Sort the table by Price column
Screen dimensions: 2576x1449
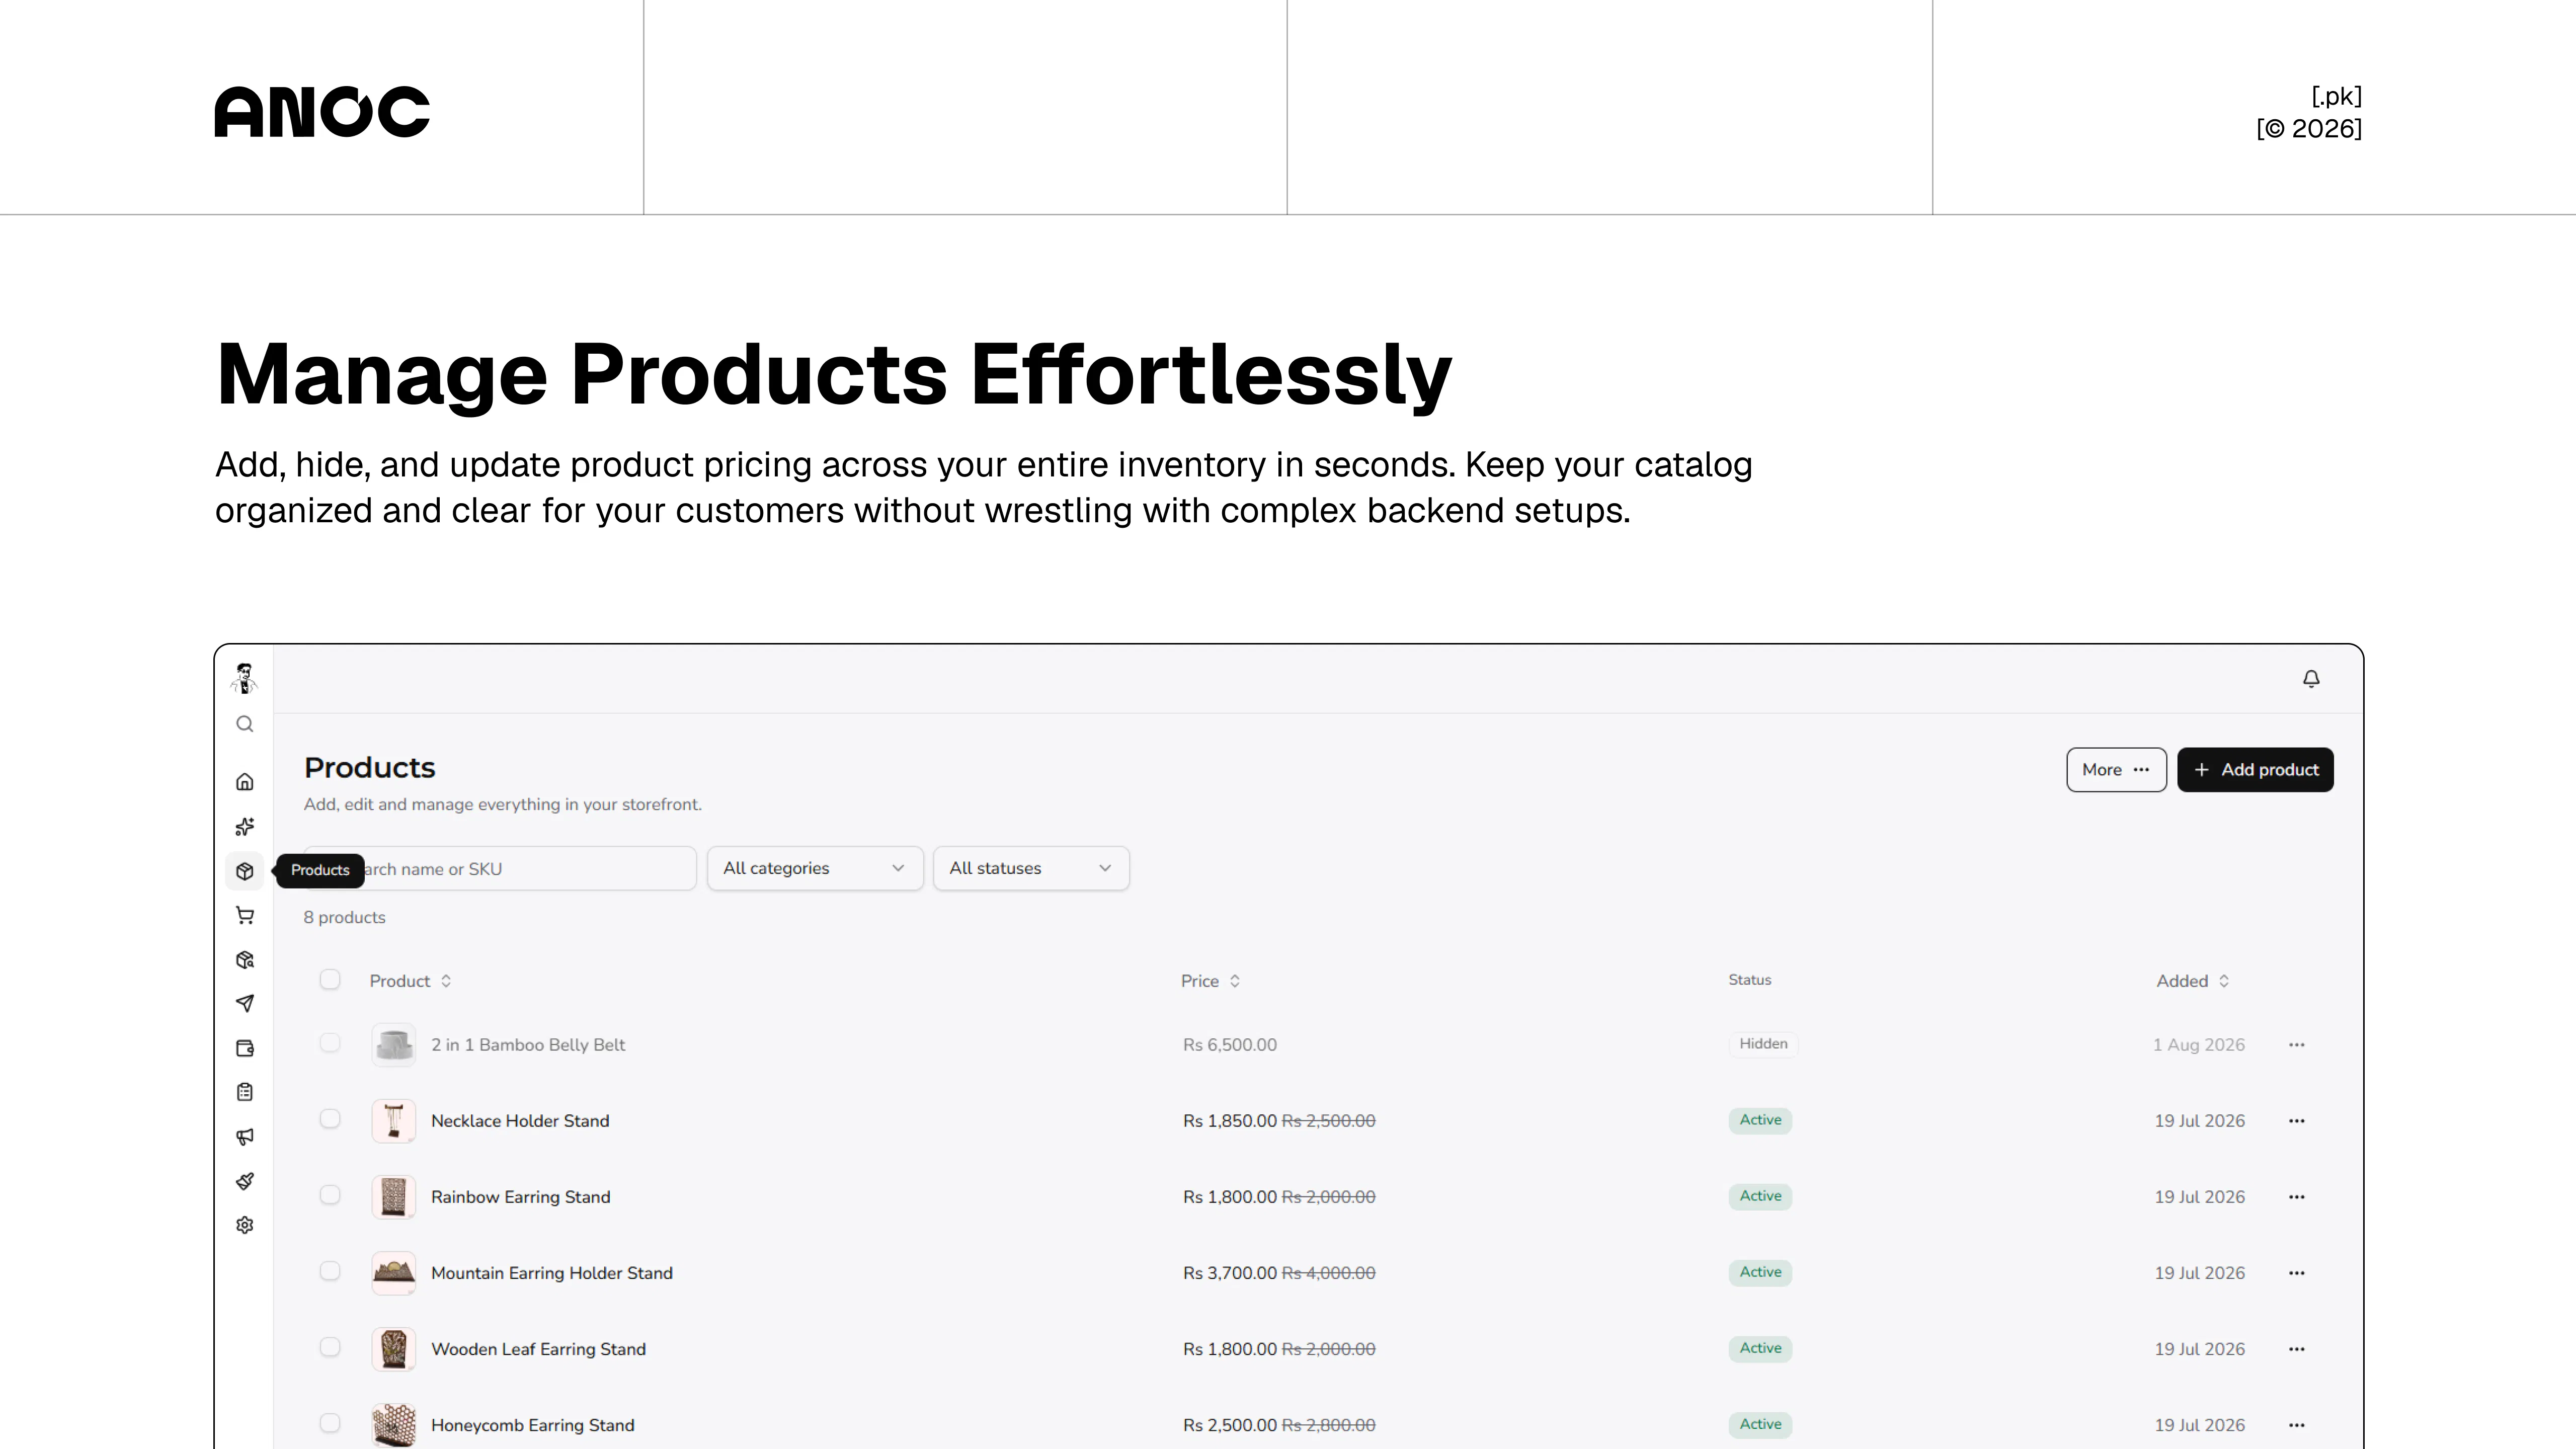coord(1210,981)
